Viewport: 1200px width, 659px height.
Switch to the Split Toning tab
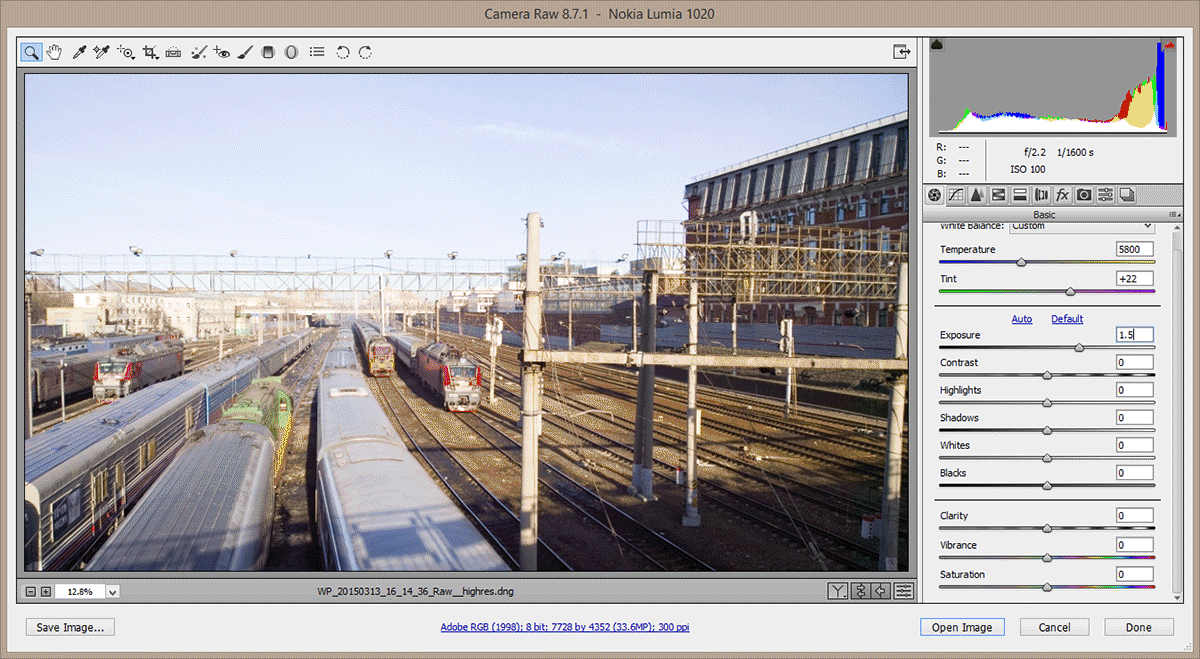point(1020,195)
